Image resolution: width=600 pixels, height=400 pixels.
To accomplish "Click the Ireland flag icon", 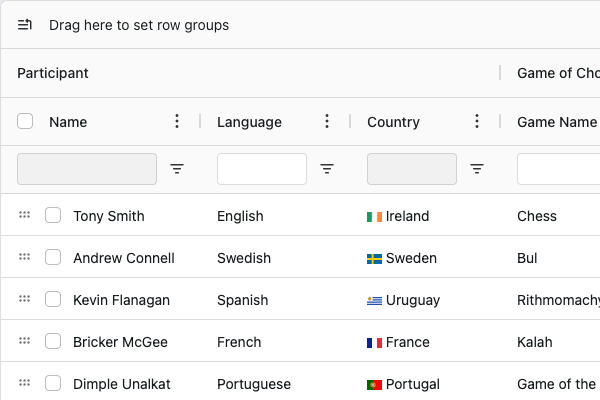I will [x=375, y=216].
